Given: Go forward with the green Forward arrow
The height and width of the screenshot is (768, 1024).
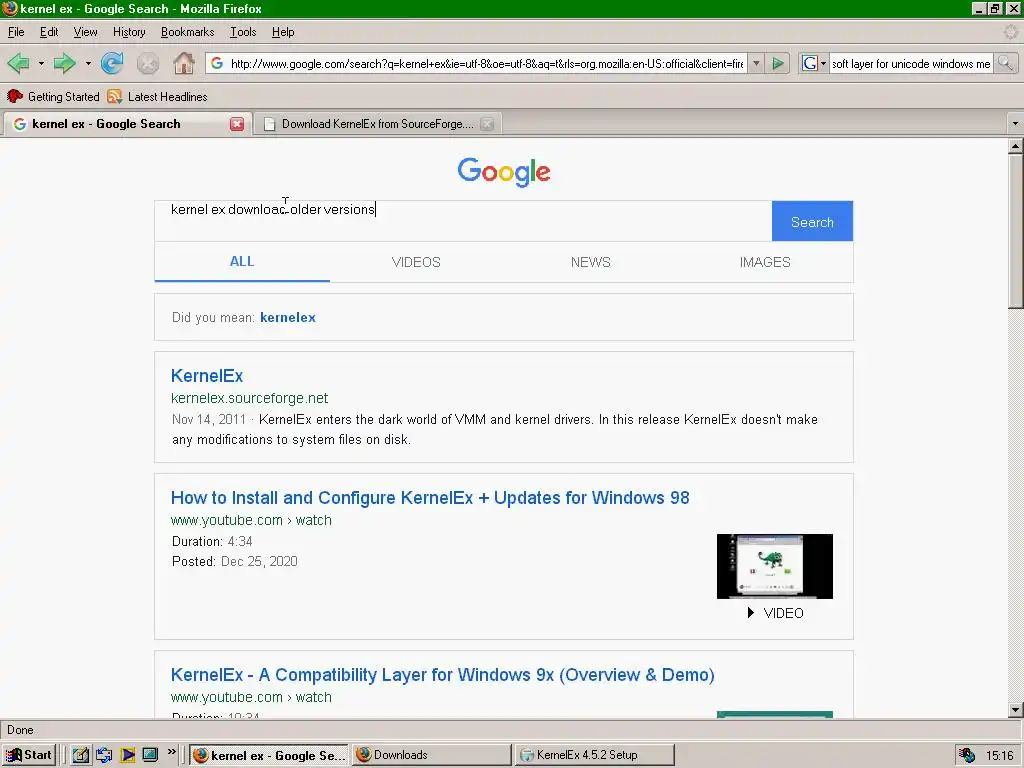Looking at the screenshot, I should point(64,63).
